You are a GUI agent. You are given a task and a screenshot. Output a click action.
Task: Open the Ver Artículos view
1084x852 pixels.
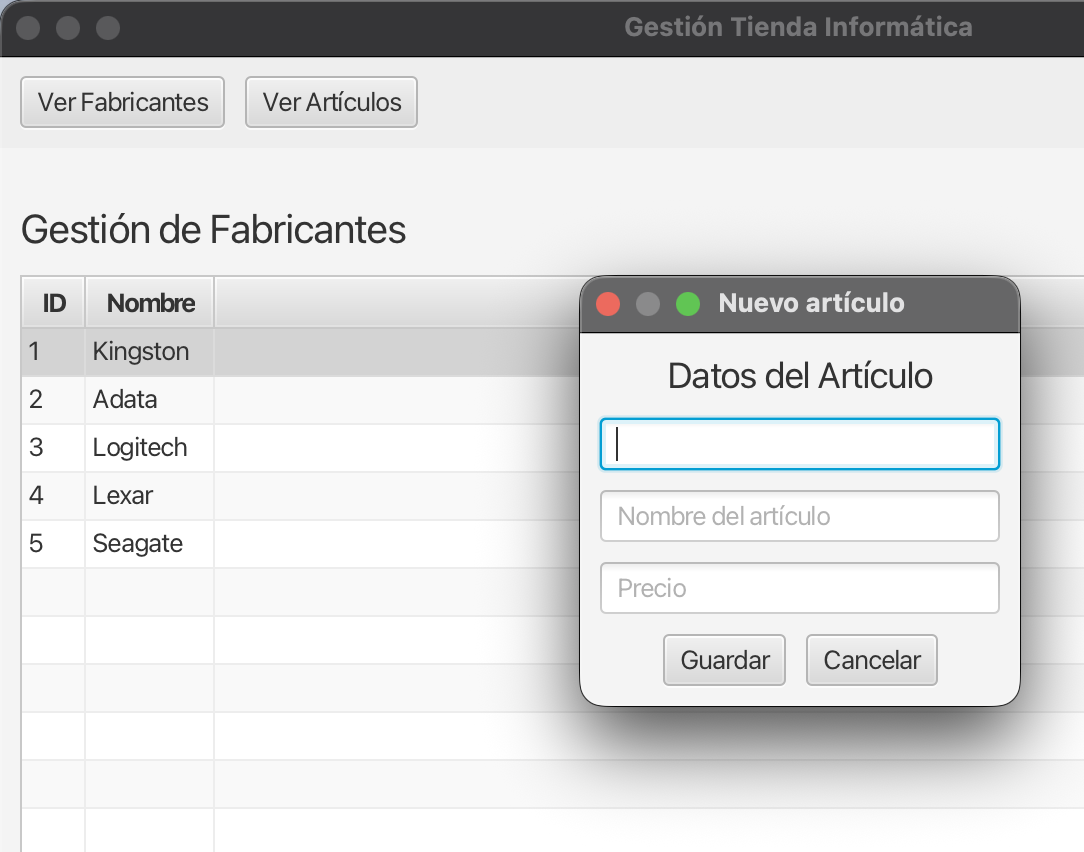pyautogui.click(x=331, y=102)
